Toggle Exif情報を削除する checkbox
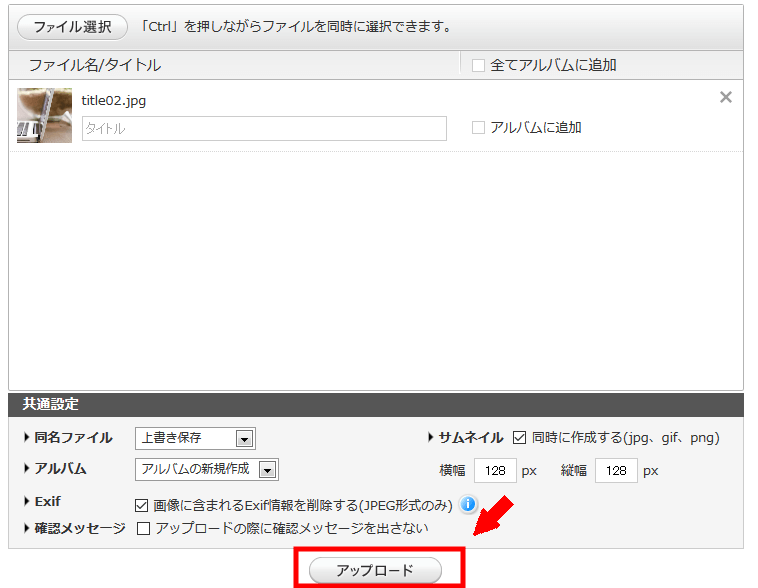The image size is (758, 588). 141,505
